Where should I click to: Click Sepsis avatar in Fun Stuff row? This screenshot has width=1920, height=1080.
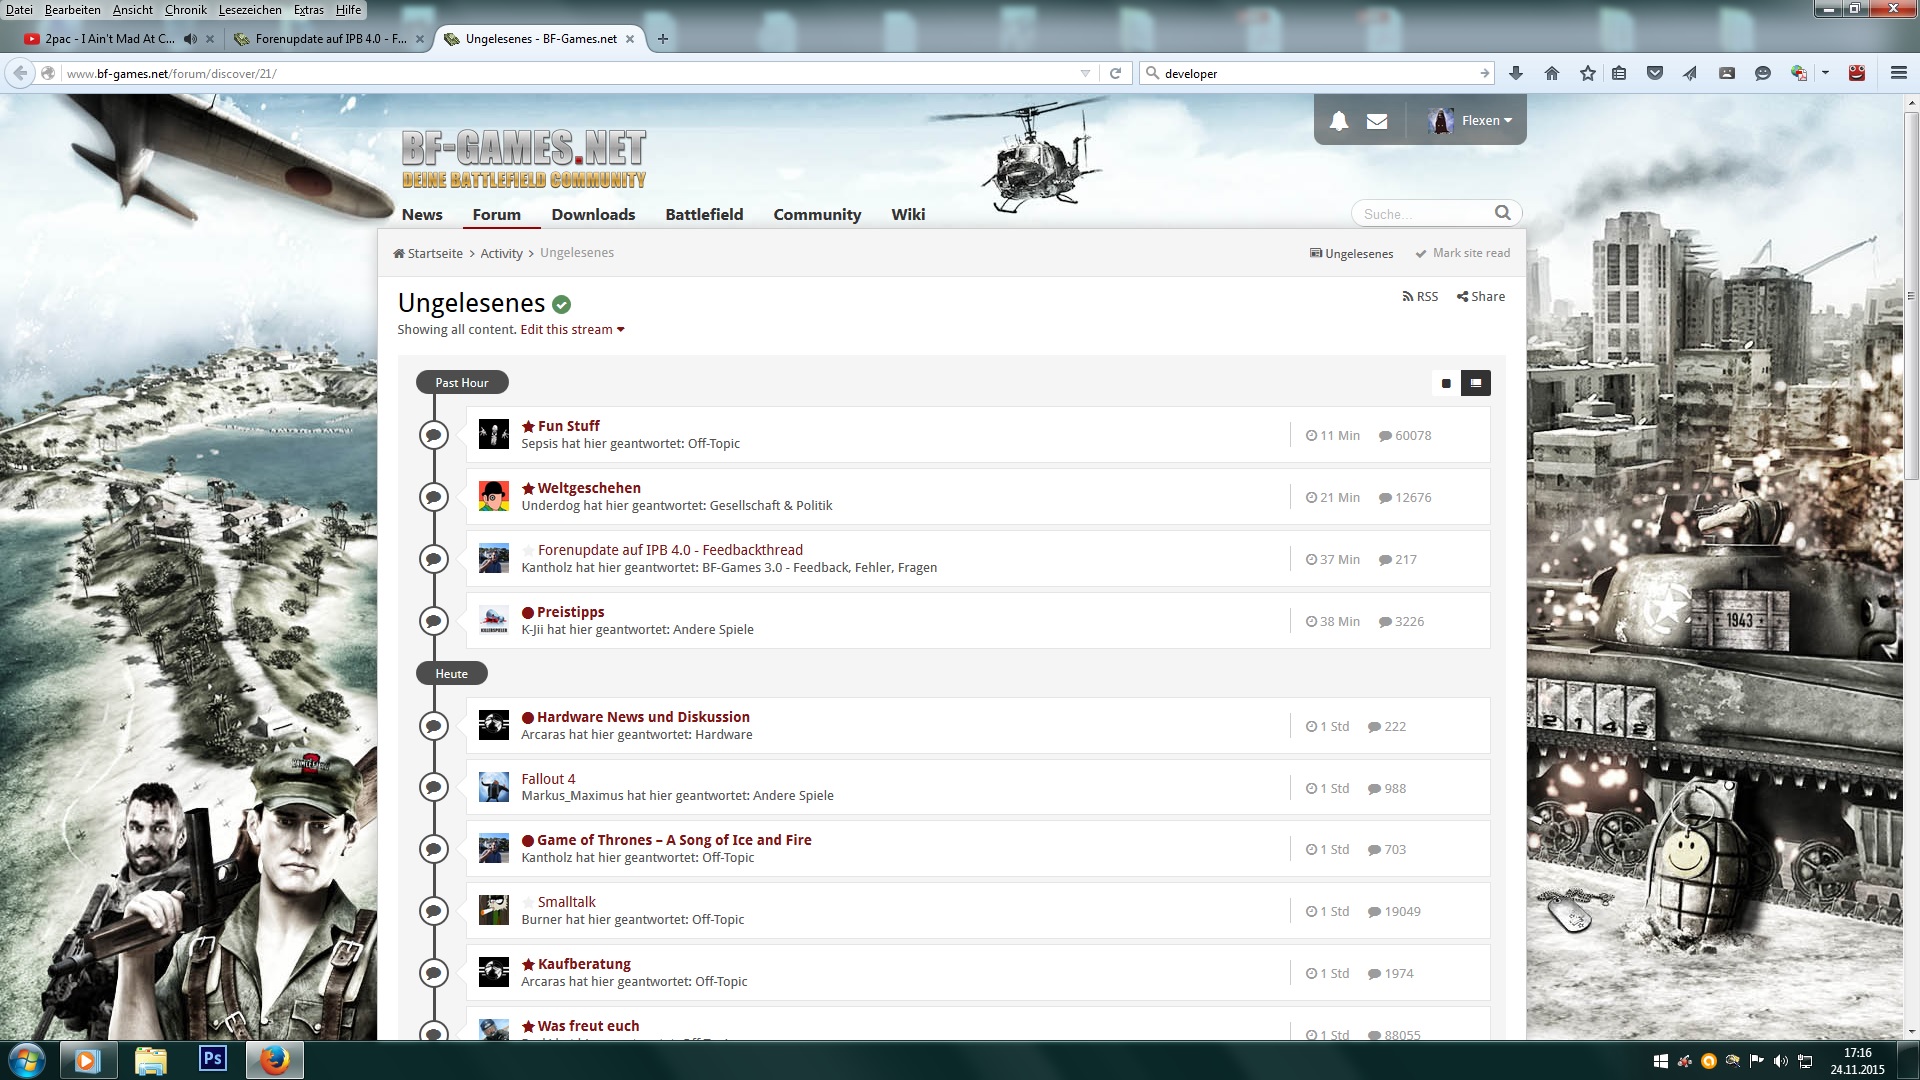coord(494,434)
